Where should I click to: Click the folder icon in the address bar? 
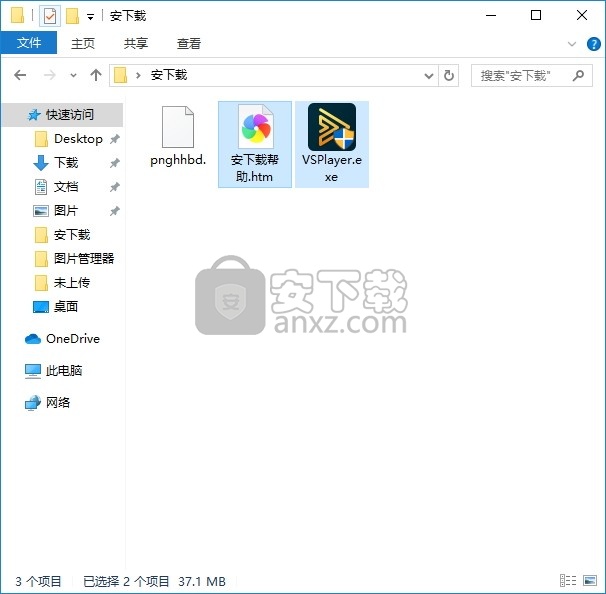tap(120, 75)
